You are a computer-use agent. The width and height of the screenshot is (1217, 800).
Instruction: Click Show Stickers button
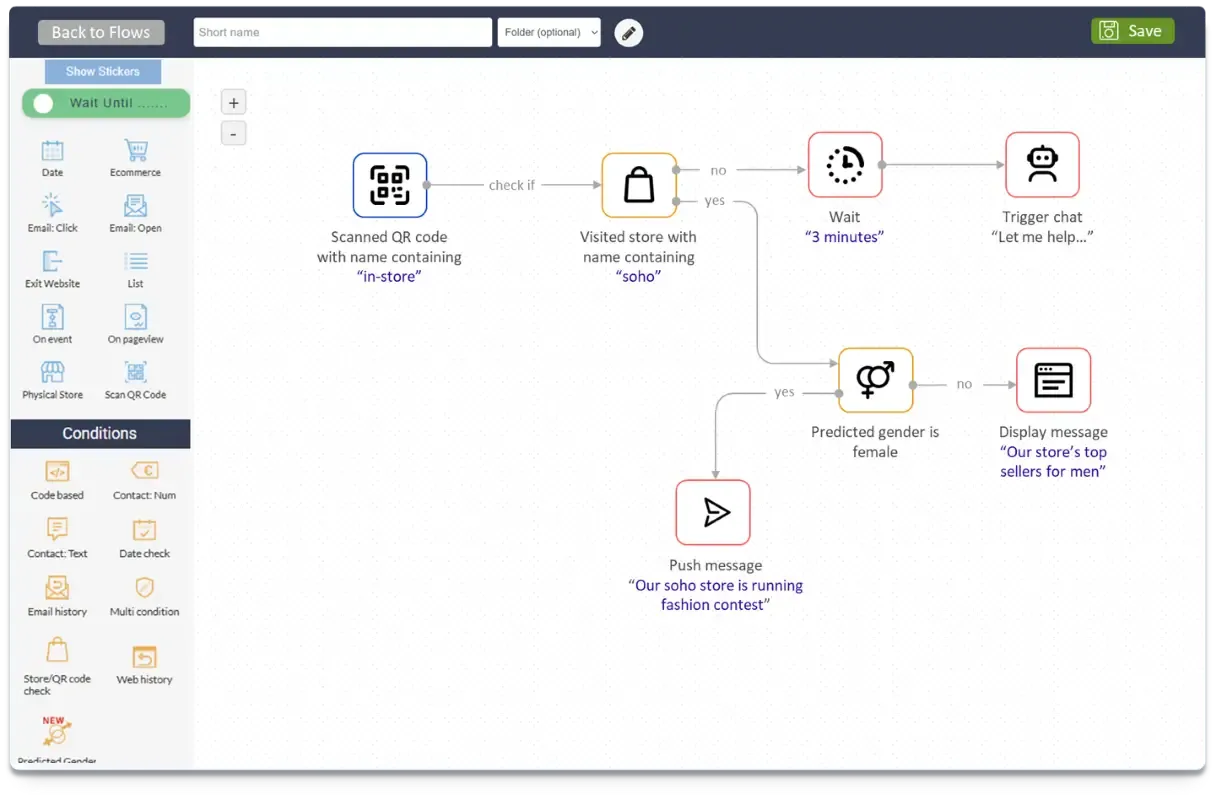(103, 71)
